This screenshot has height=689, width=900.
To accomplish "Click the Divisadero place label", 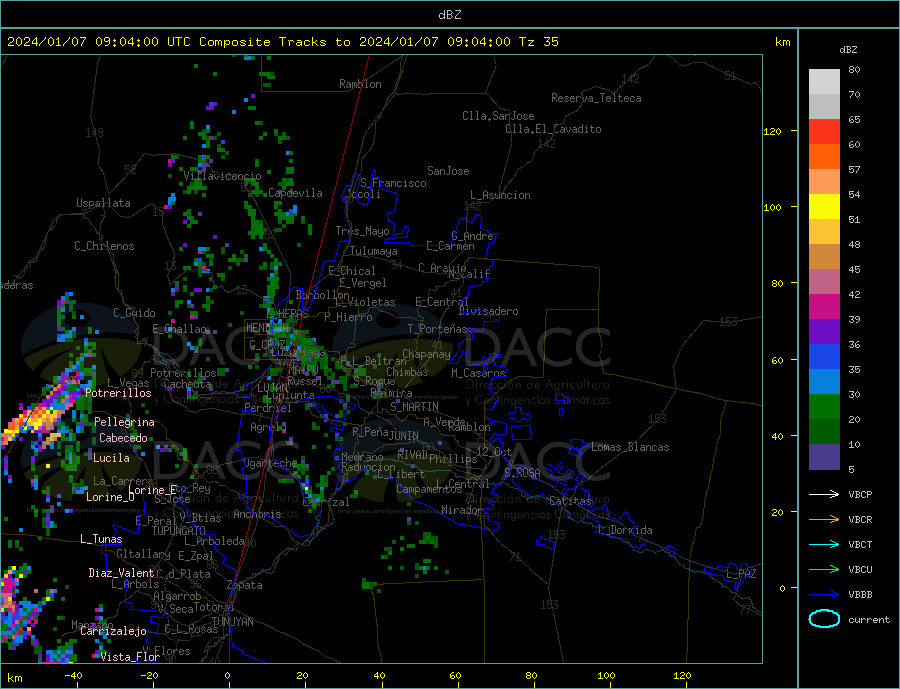I will pyautogui.click(x=488, y=311).
